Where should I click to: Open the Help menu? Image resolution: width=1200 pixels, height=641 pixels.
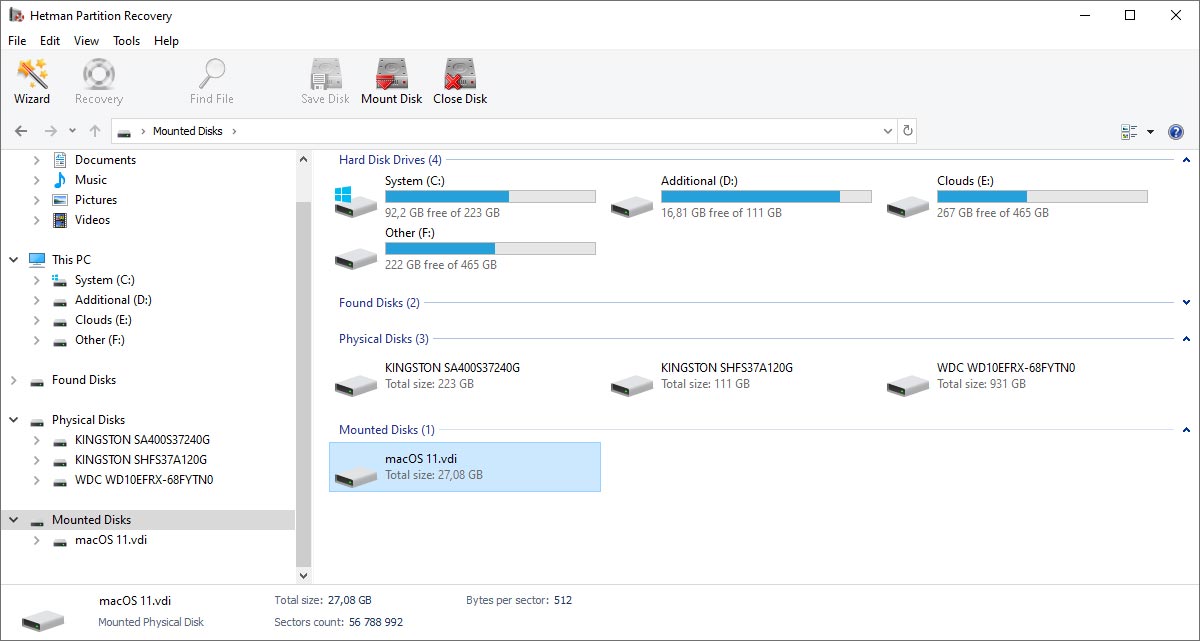[167, 41]
